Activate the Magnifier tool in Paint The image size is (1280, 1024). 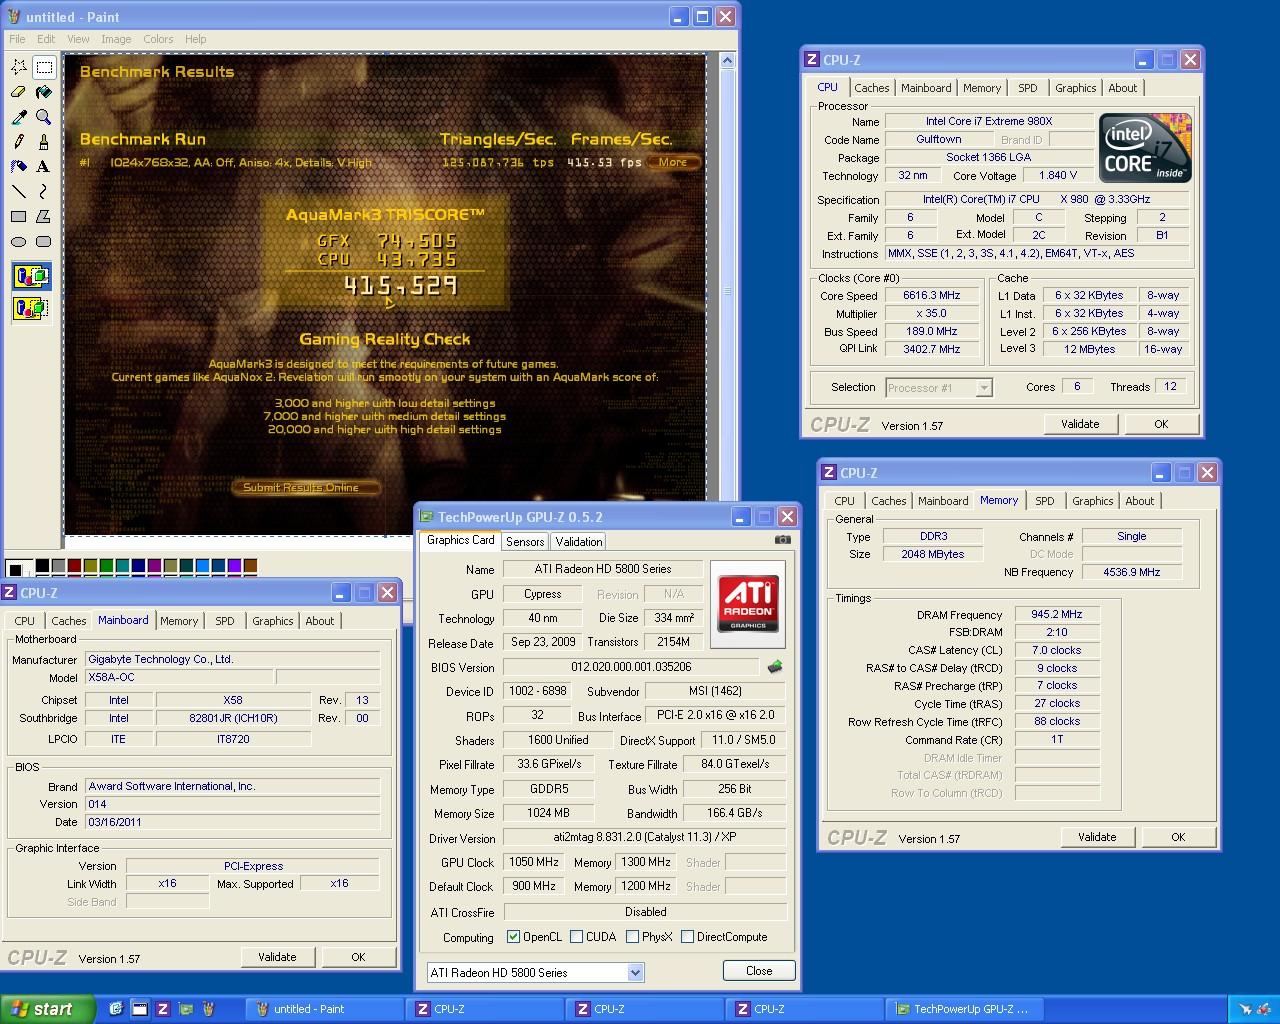click(x=44, y=117)
